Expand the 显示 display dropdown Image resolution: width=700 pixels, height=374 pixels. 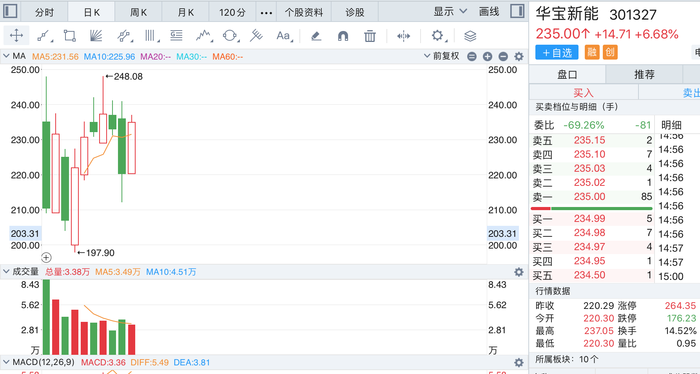point(450,12)
